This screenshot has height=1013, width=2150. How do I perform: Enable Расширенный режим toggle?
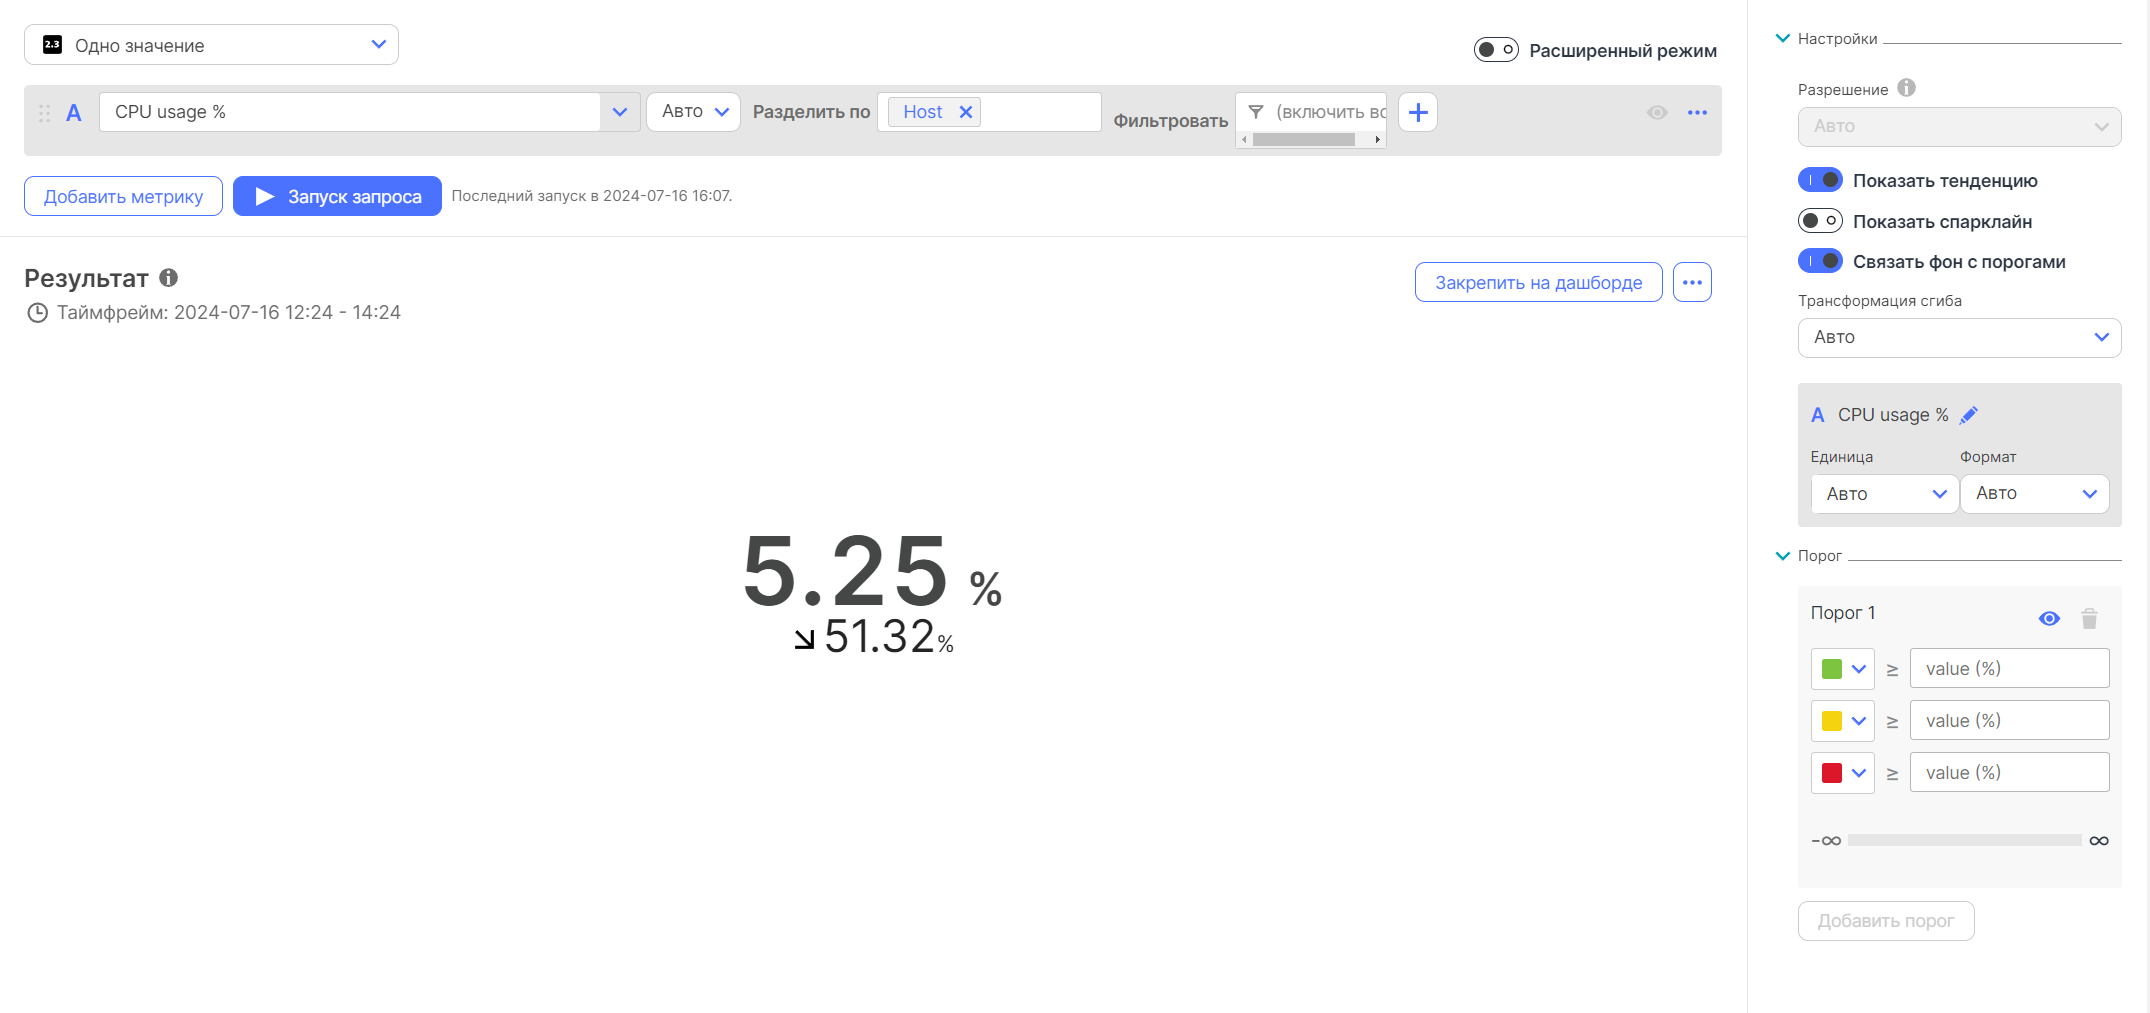click(1496, 50)
